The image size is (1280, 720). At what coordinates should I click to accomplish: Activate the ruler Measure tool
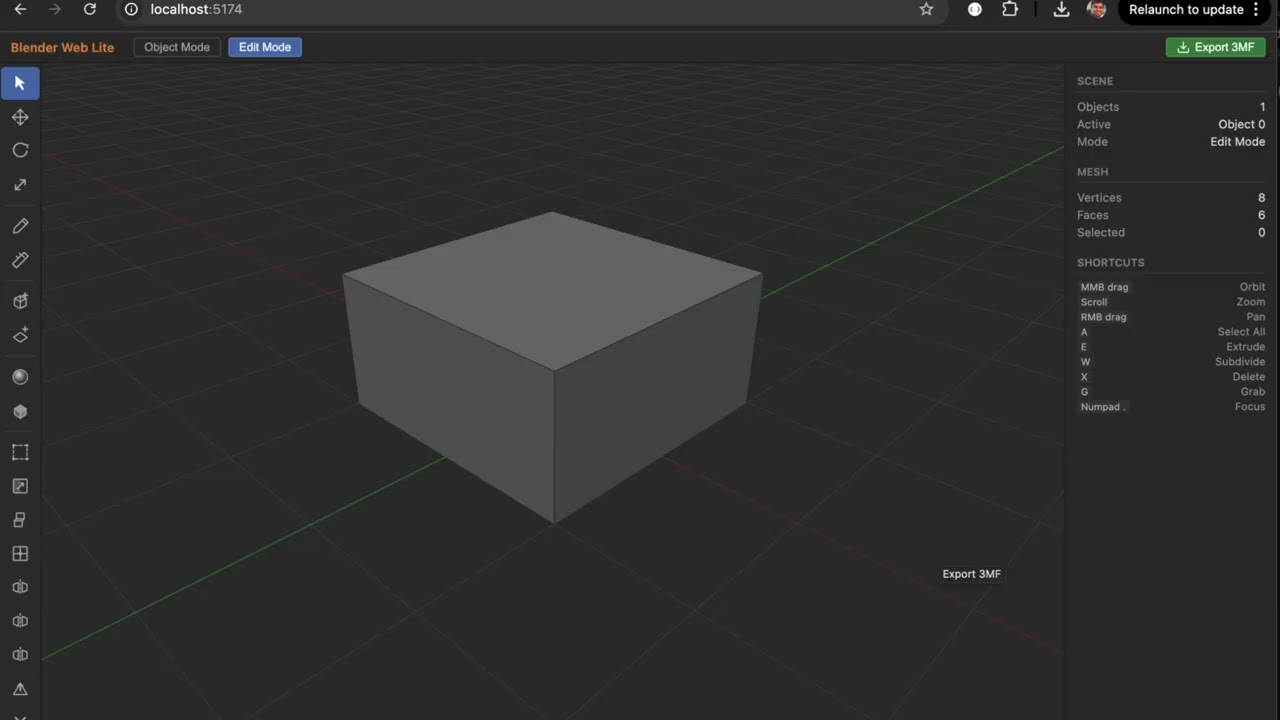(x=20, y=260)
